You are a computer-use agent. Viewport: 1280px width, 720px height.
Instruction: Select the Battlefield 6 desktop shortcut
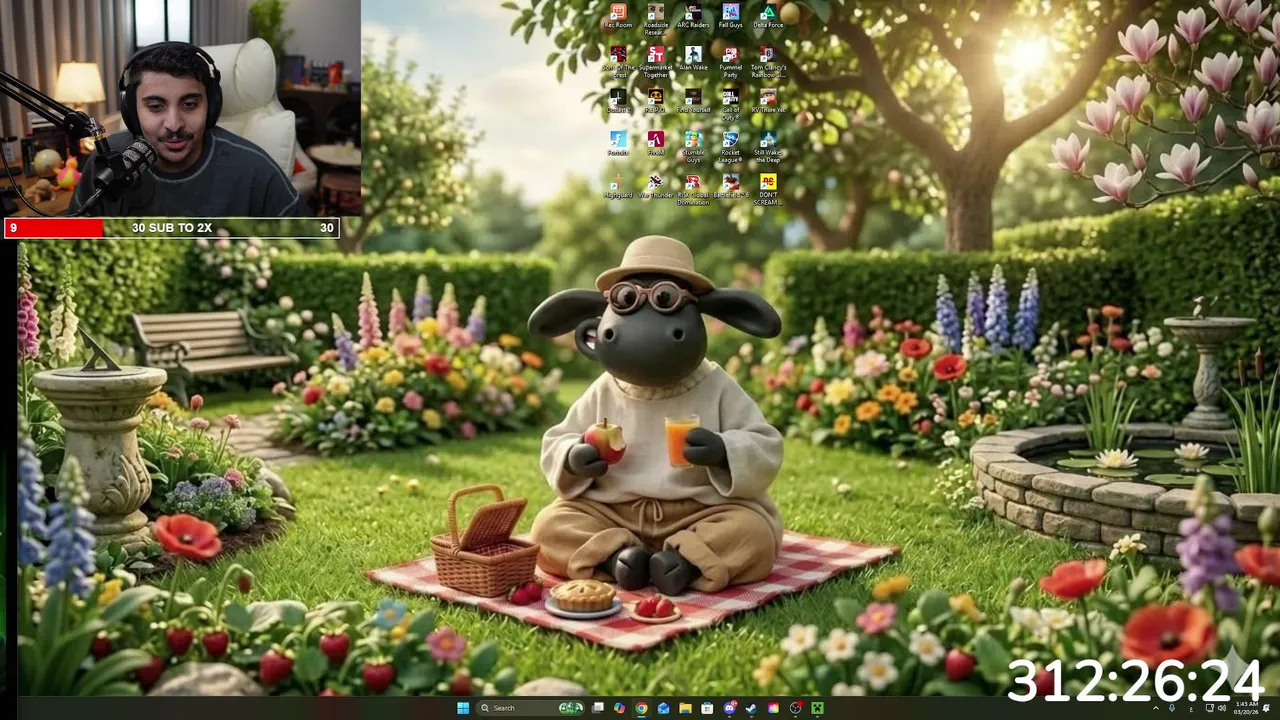point(730,186)
